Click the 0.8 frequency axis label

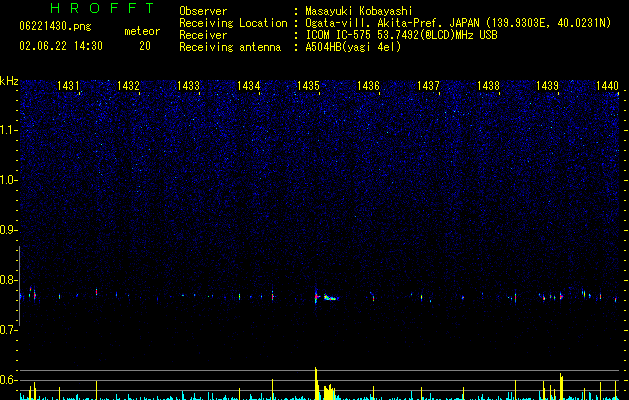8,280
